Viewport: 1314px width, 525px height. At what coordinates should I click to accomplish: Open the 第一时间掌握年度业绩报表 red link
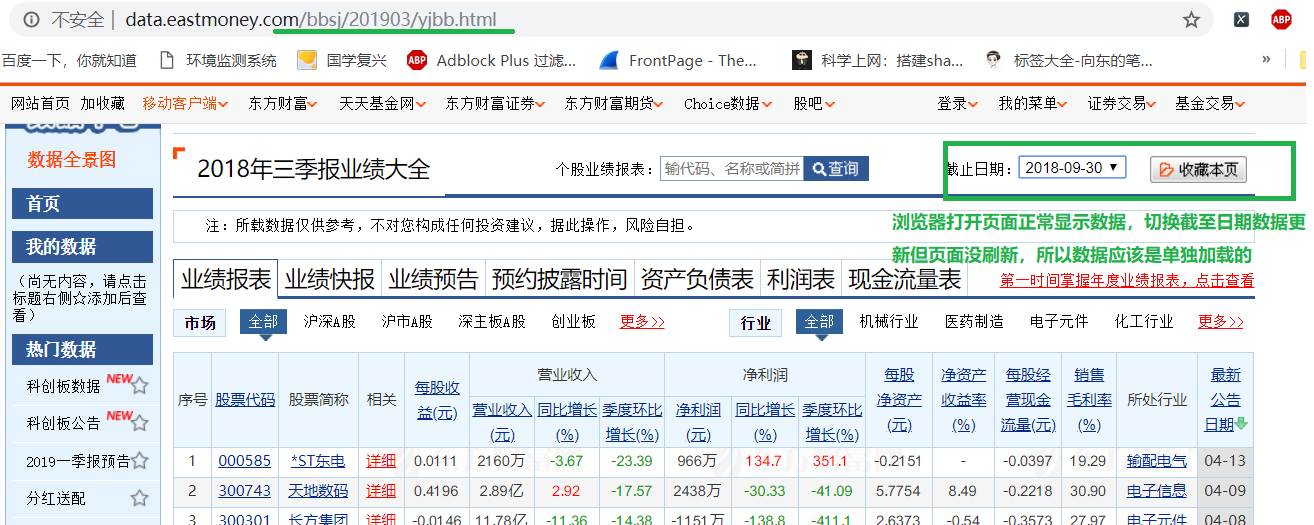coord(1127,281)
